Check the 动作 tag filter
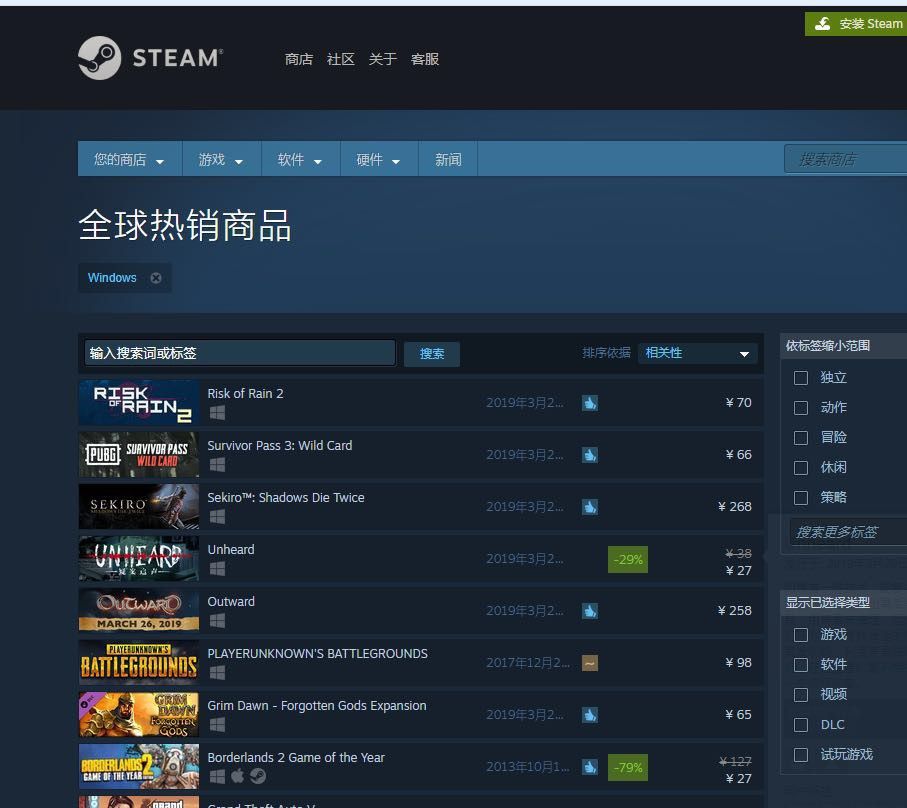This screenshot has height=808, width=907. pos(801,408)
